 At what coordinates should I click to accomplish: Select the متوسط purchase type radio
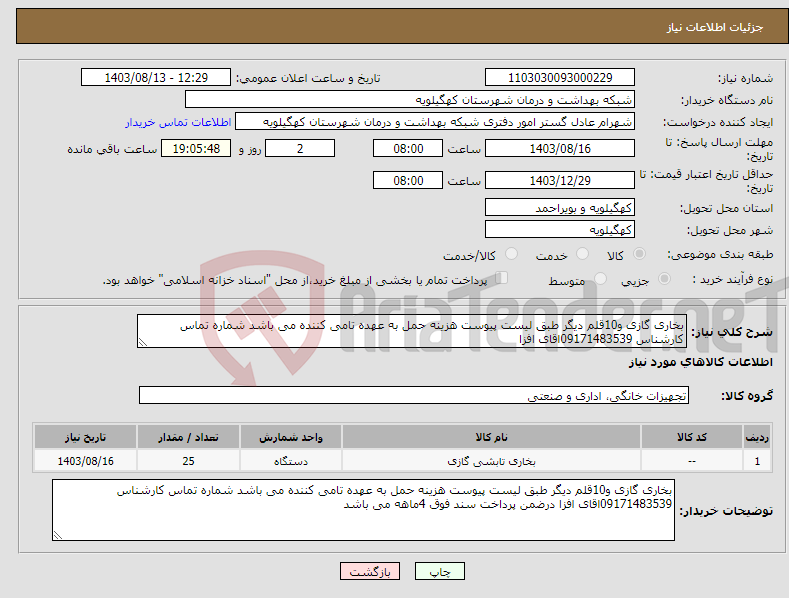pyautogui.click(x=600, y=278)
